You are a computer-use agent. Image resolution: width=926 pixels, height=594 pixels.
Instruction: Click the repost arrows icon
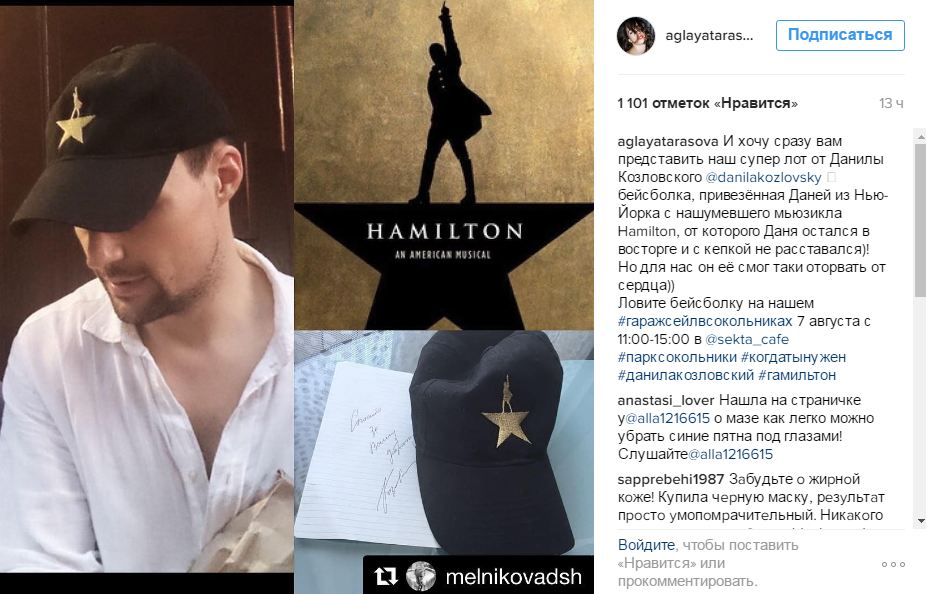click(x=386, y=576)
